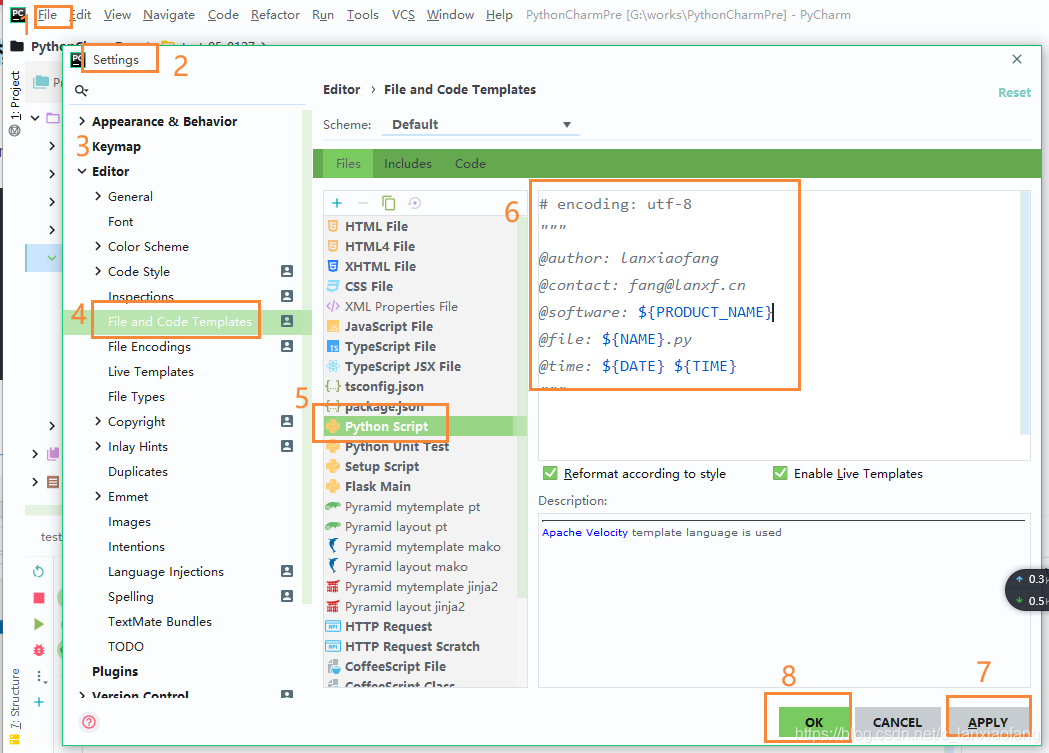Click the Reset link
This screenshot has width=1049, height=753.
(x=1014, y=93)
